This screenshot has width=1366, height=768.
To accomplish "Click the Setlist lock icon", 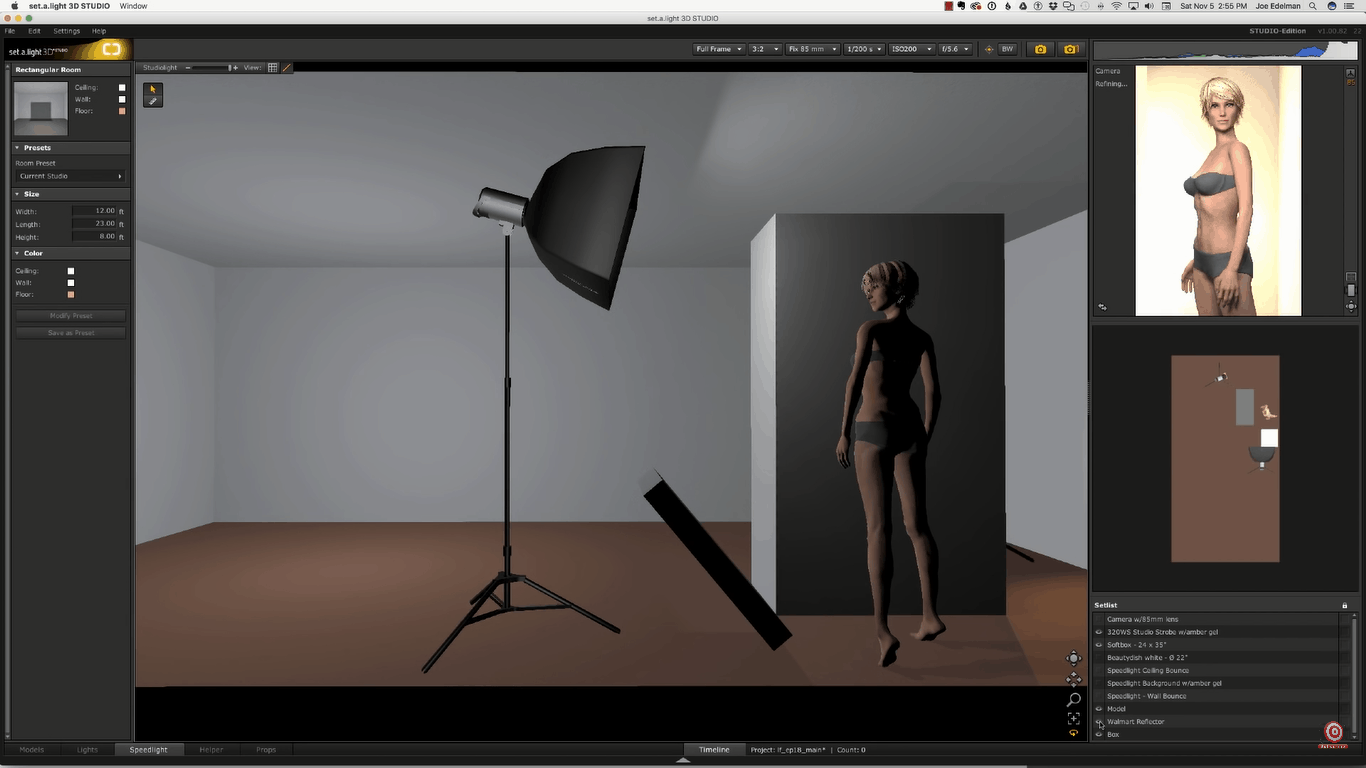I will [1345, 605].
